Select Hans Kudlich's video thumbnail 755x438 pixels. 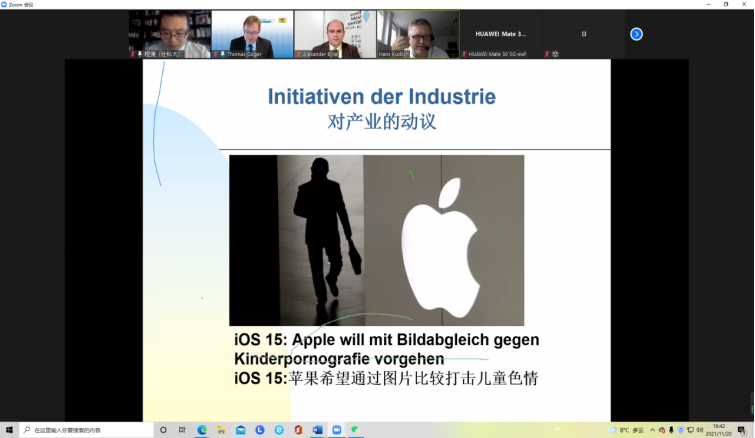point(418,34)
